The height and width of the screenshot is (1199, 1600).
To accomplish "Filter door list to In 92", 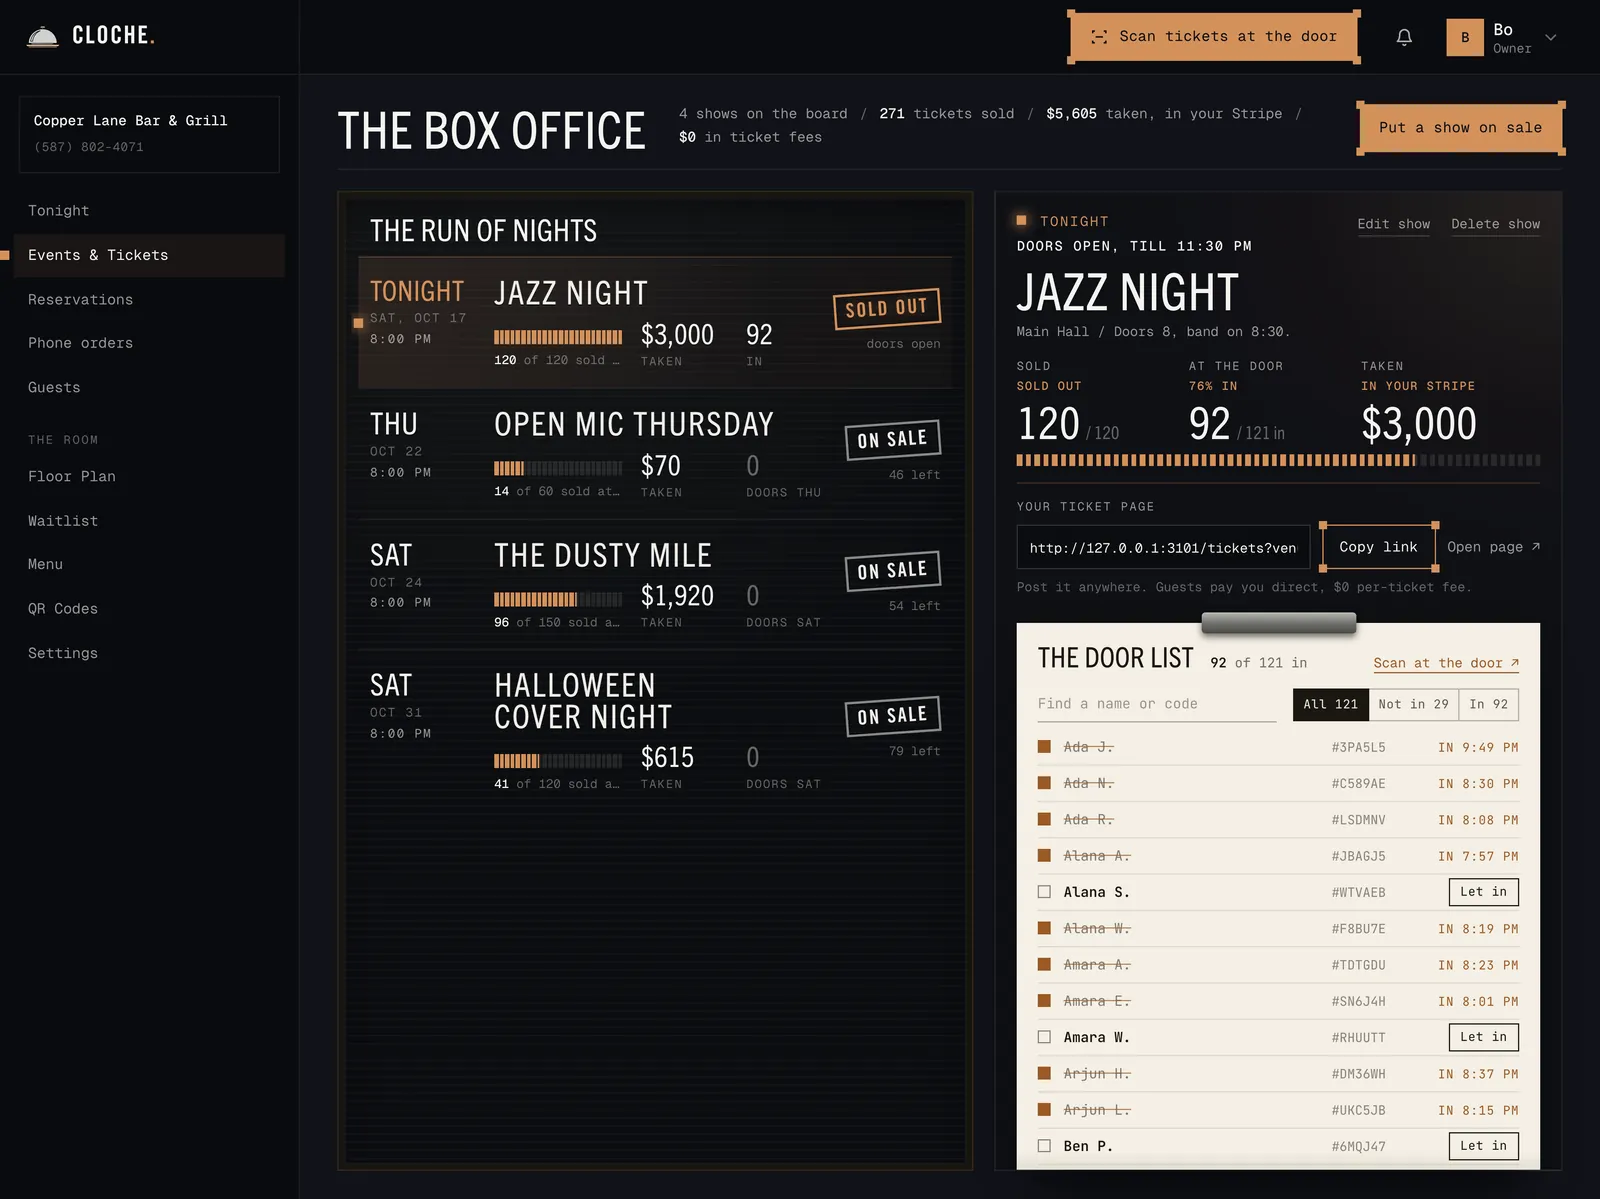I will [1489, 704].
